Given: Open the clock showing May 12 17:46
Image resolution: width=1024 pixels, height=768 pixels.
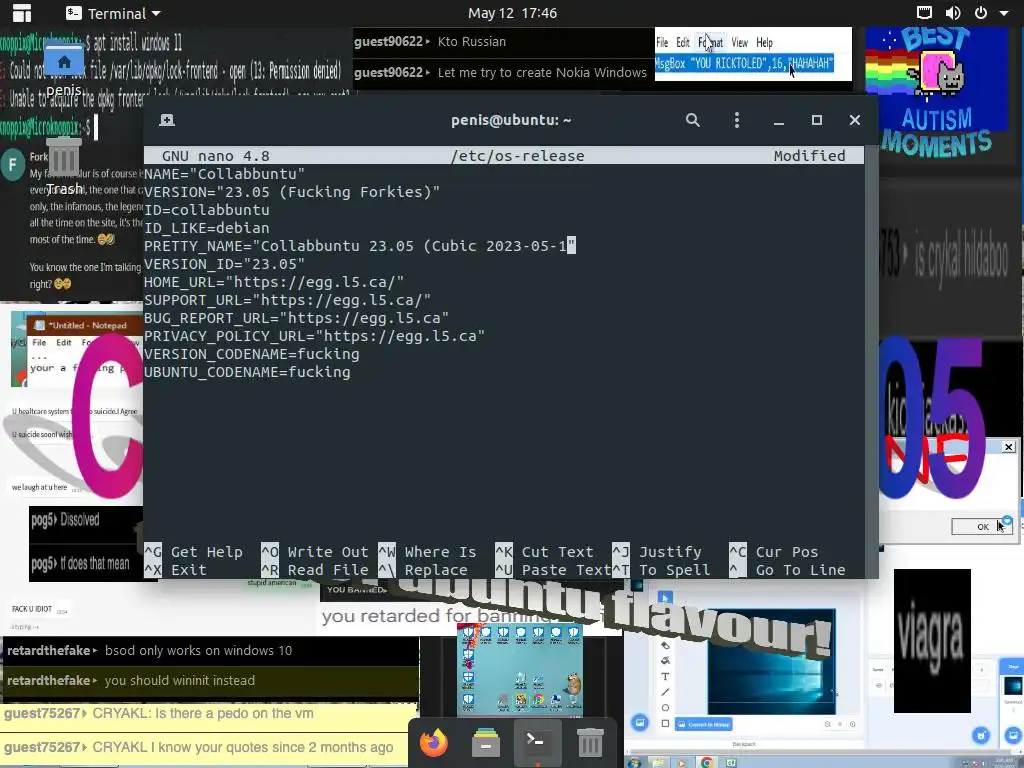Looking at the screenshot, I should point(512,13).
